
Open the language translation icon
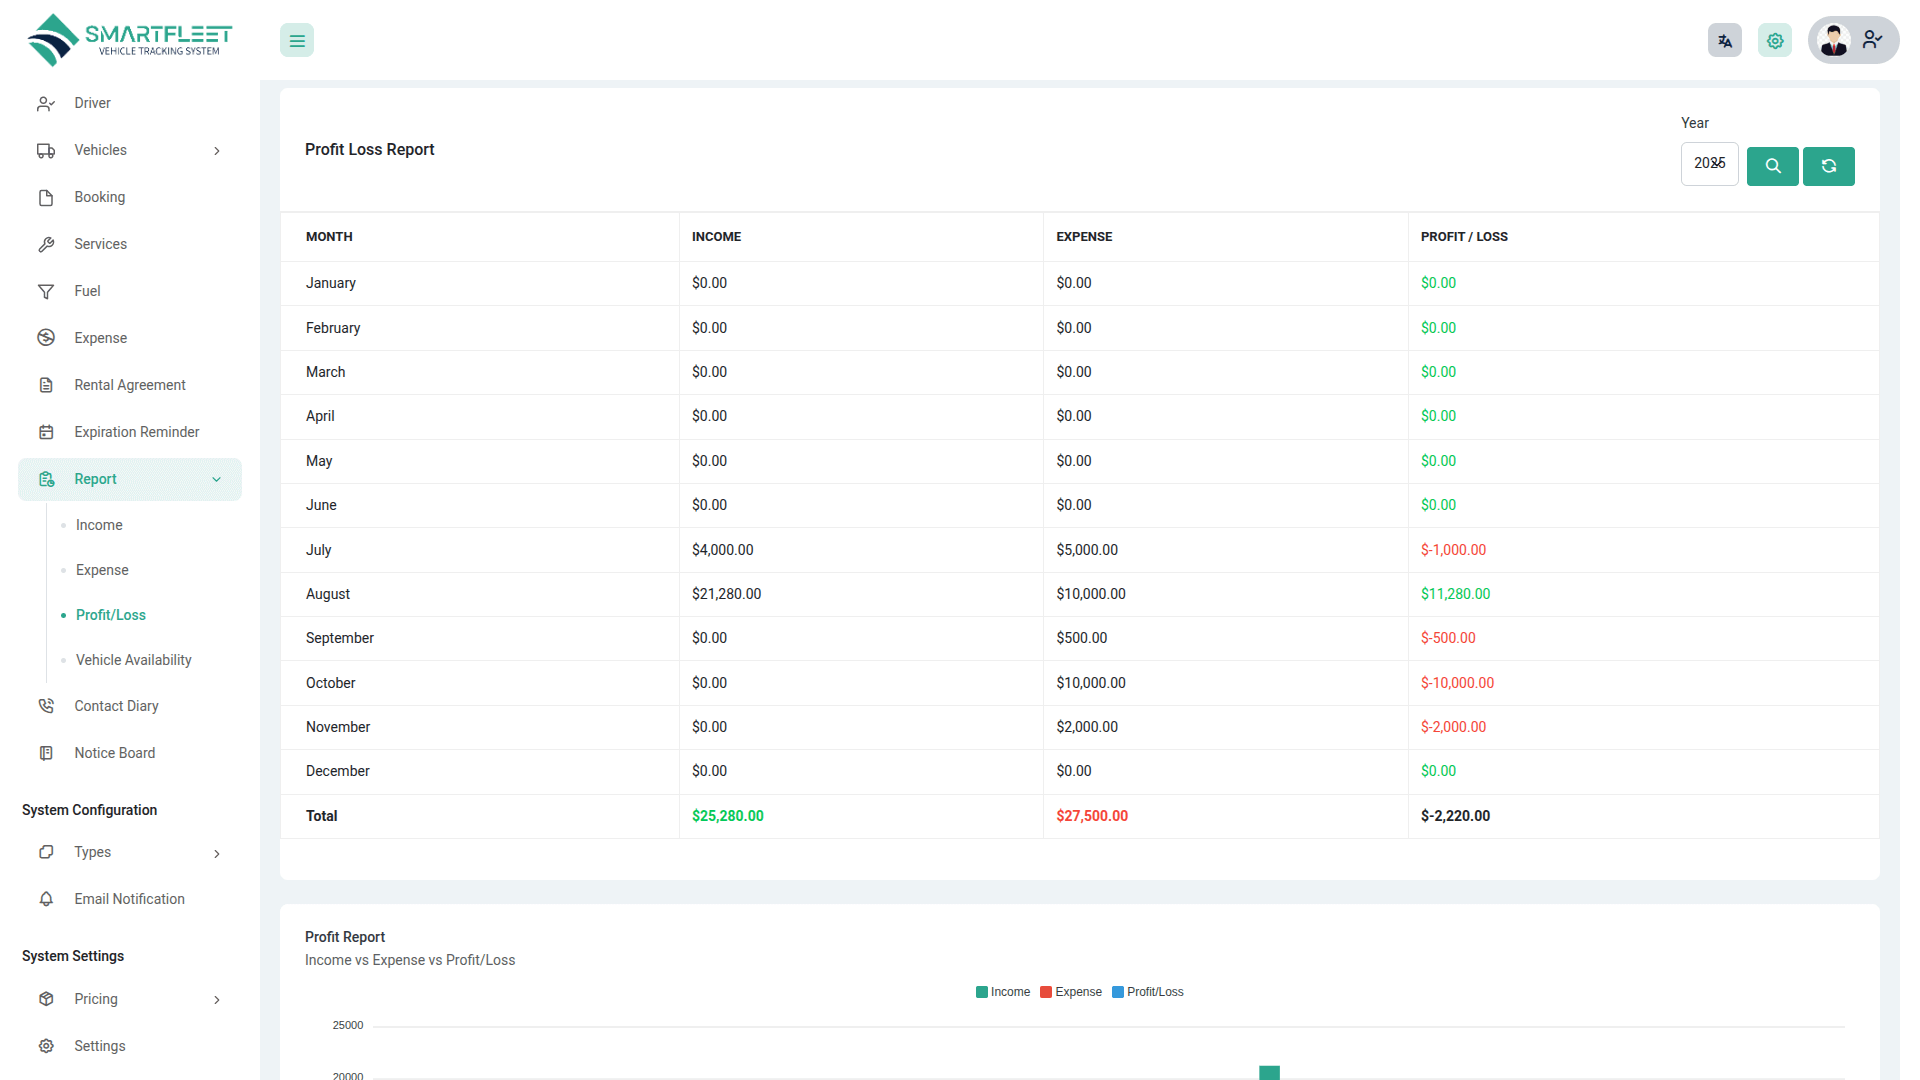tap(1724, 41)
